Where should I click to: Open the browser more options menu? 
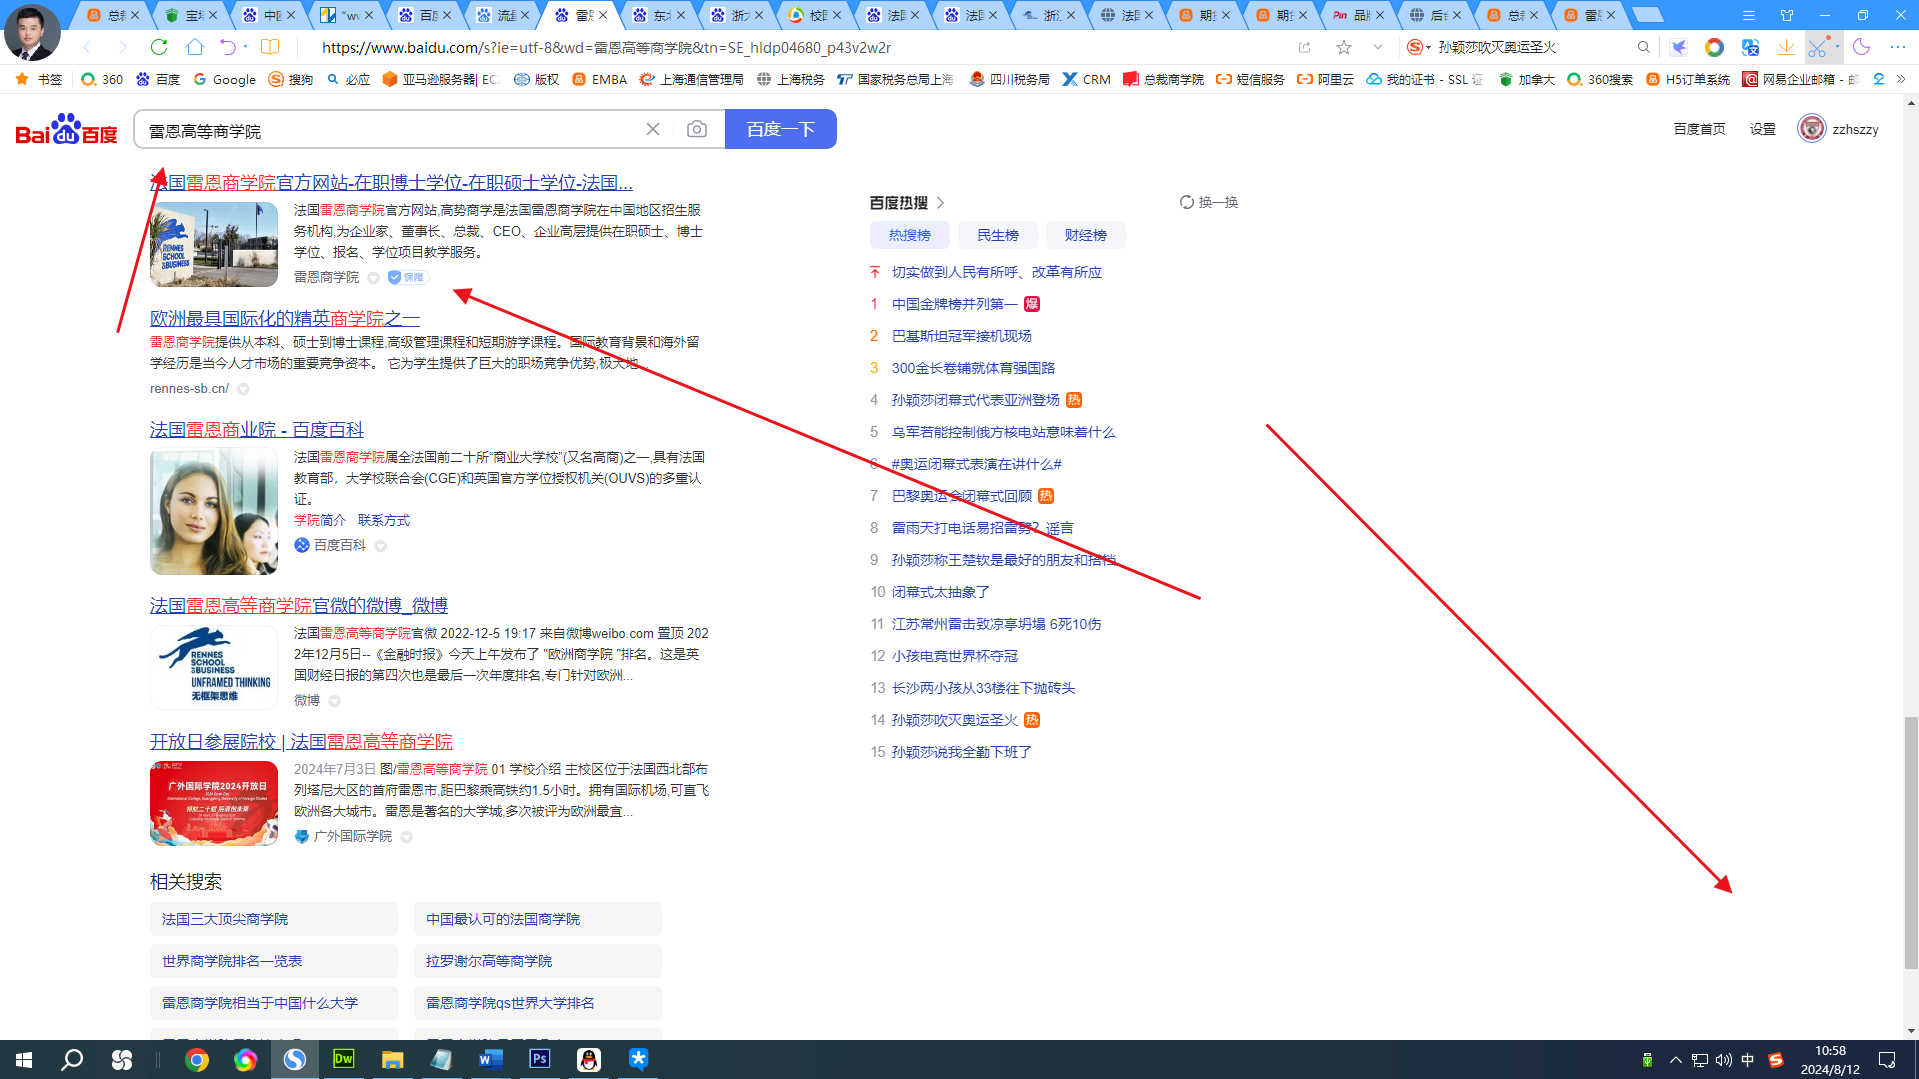pos(1897,47)
